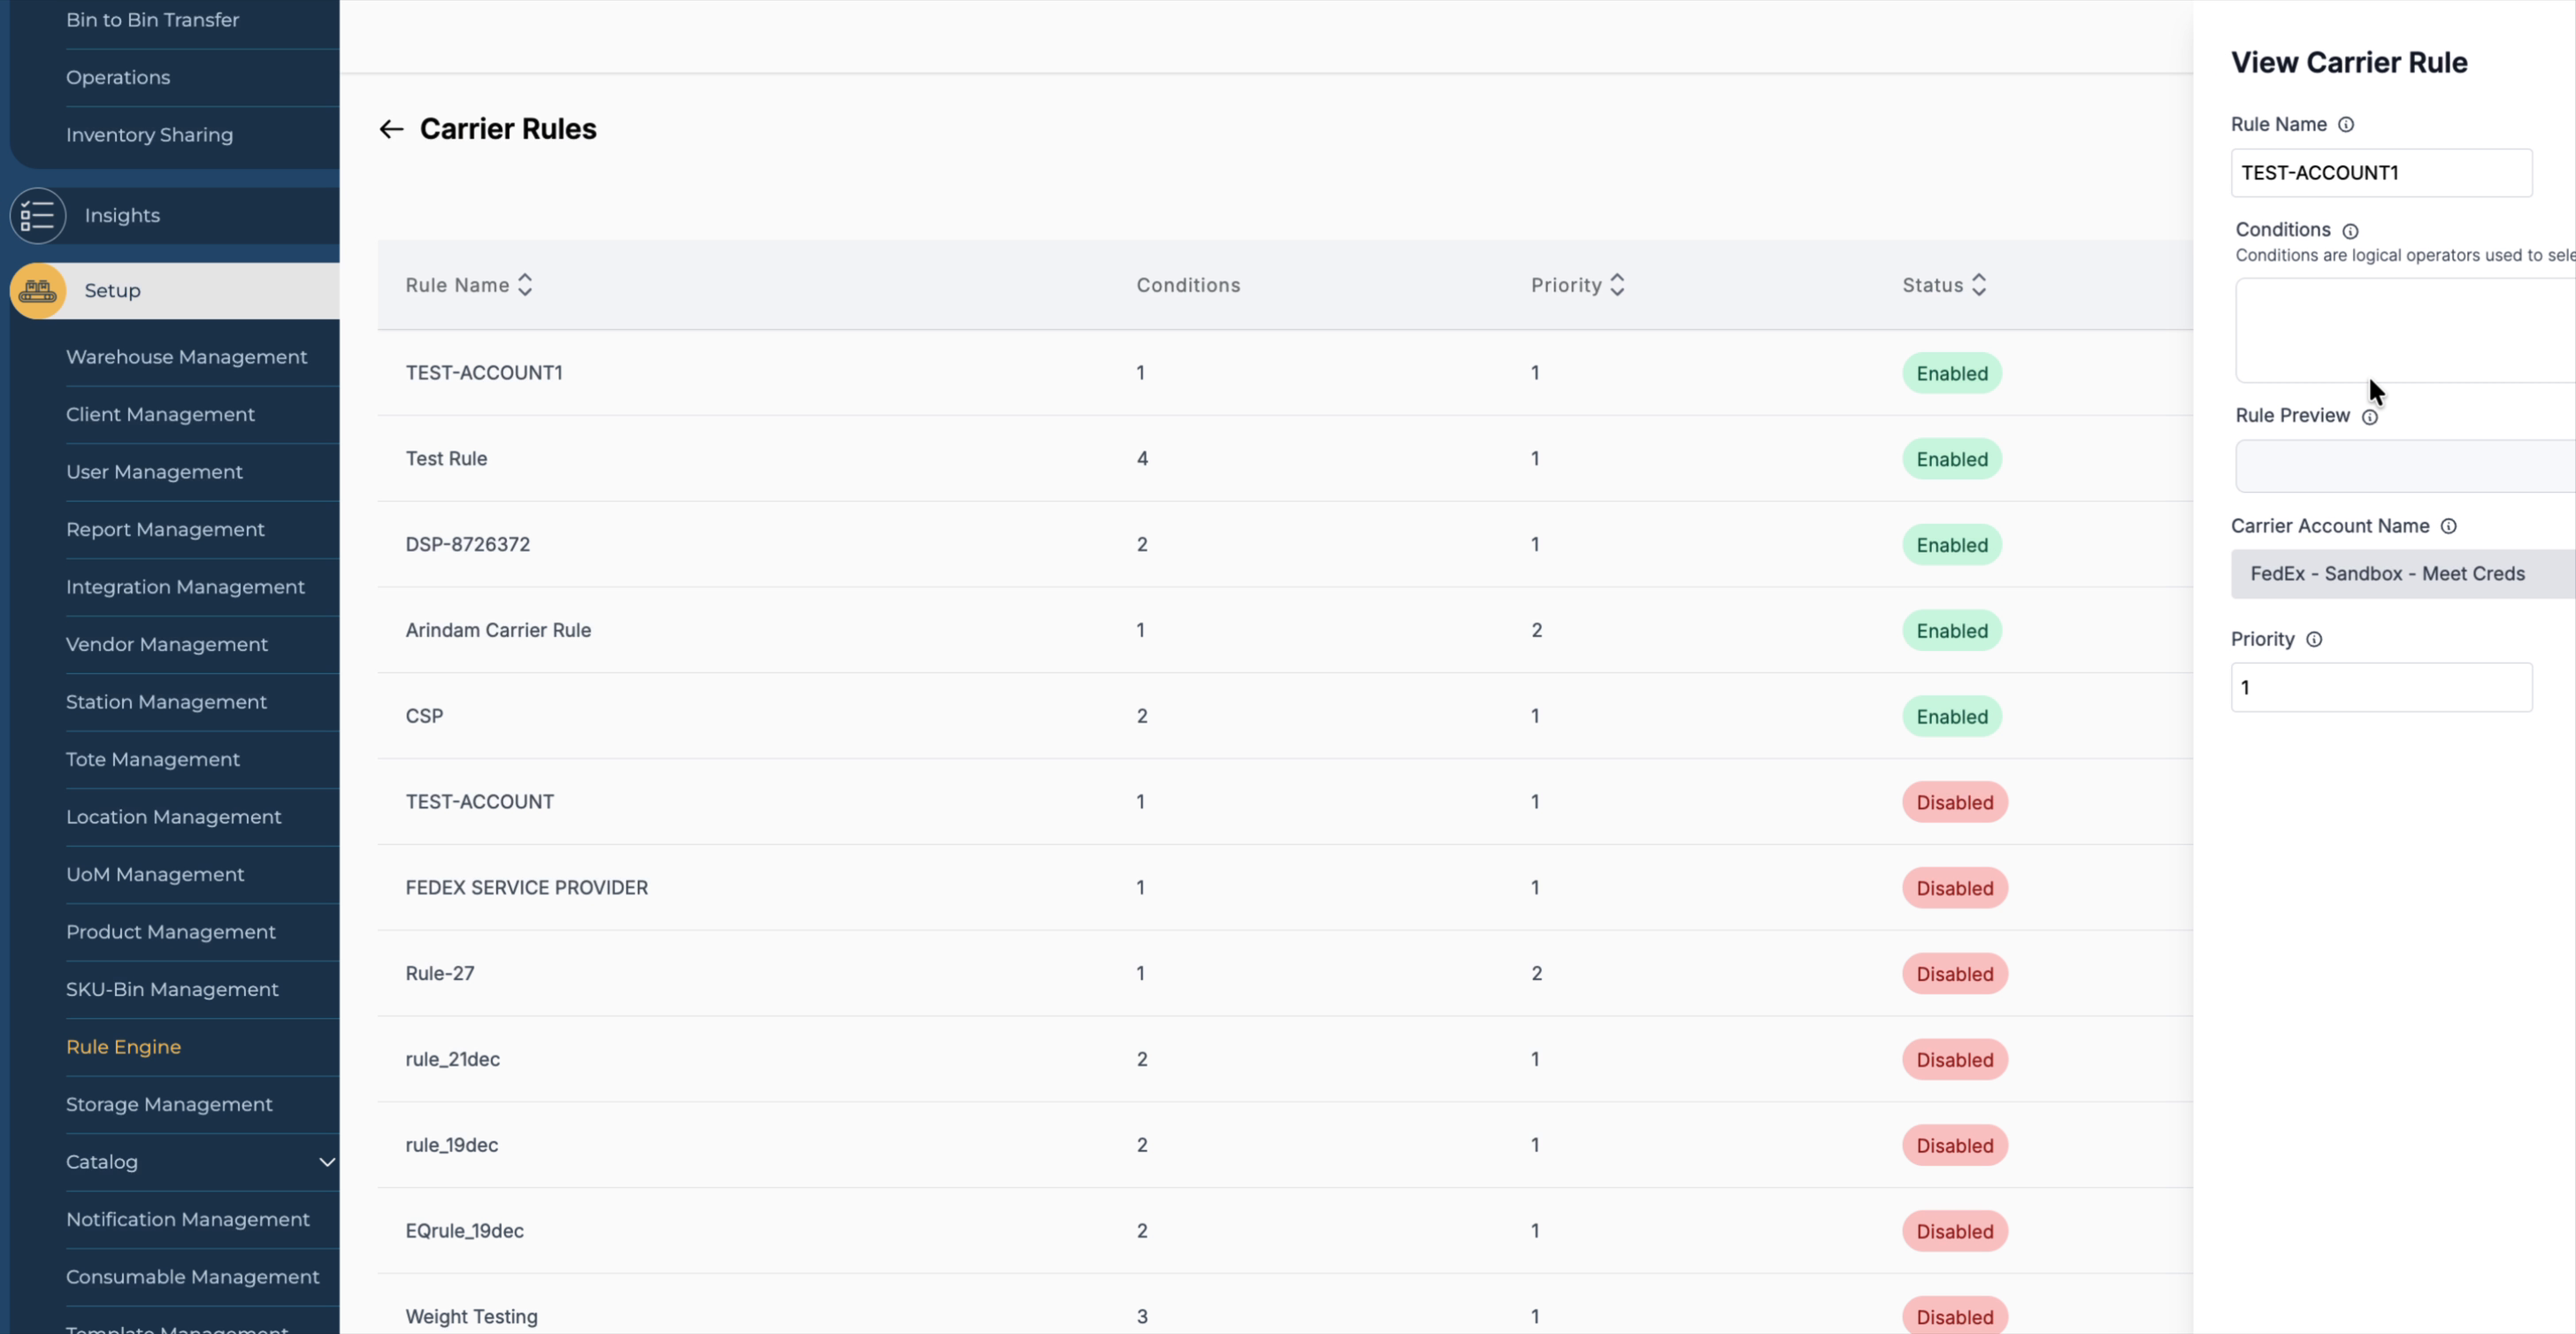Open Bin to Bin Transfer menu

pos(152,20)
